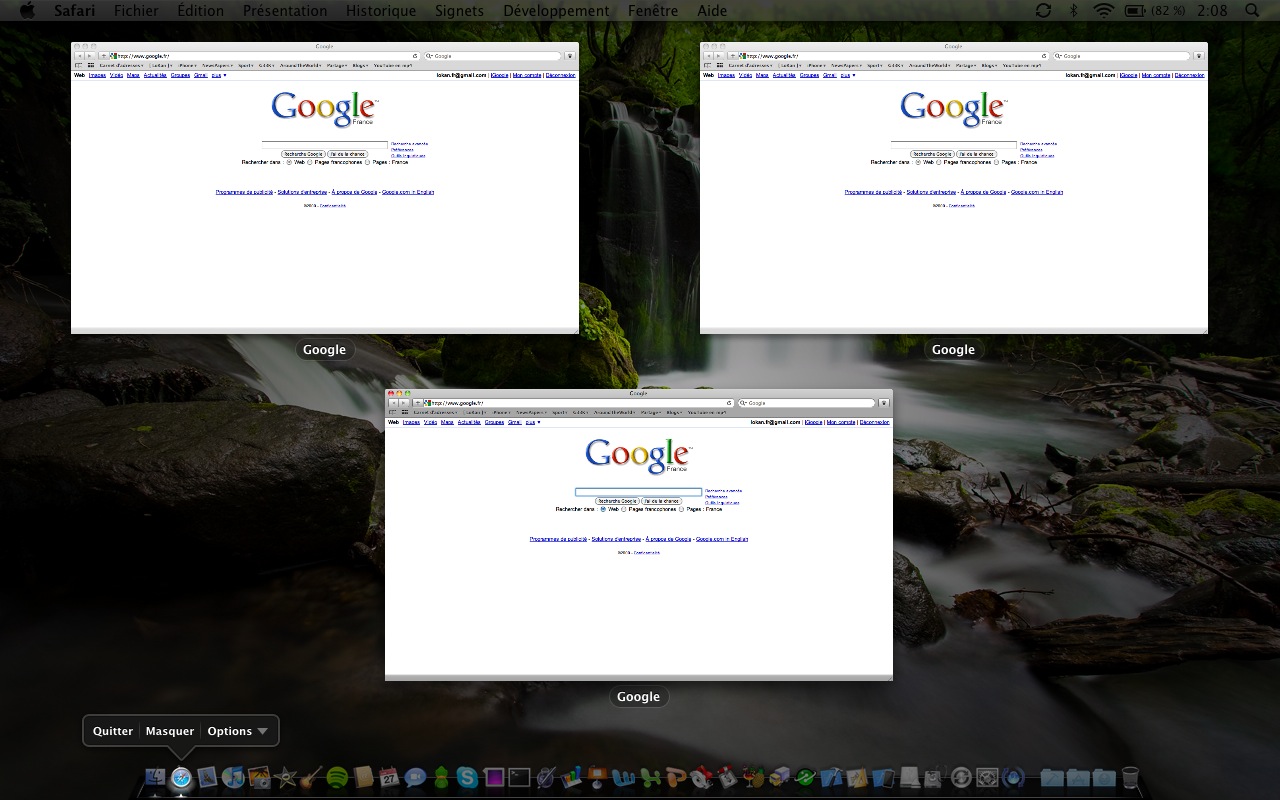Open the Signets menu
The height and width of the screenshot is (800, 1280).
click(459, 11)
